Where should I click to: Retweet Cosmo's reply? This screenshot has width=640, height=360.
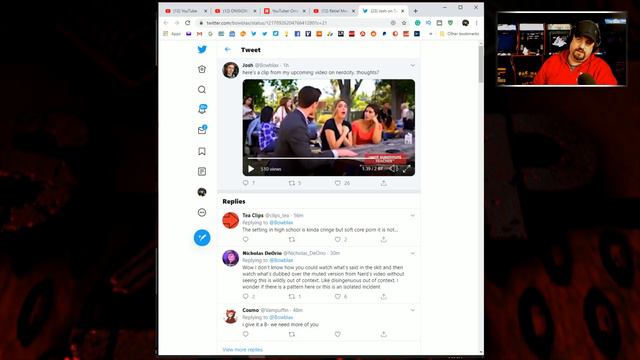pyautogui.click(x=291, y=334)
